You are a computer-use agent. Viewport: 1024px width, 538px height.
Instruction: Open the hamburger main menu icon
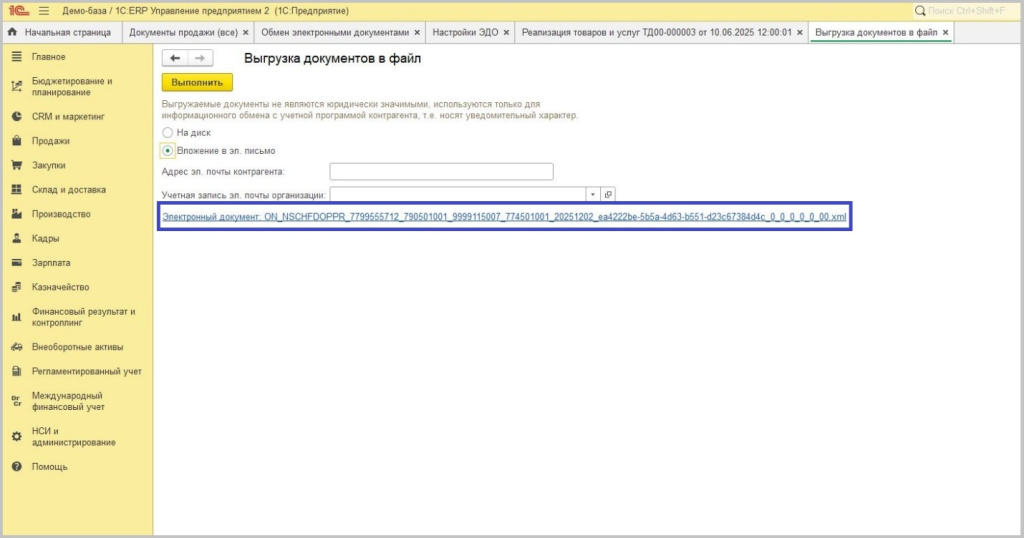(x=44, y=10)
